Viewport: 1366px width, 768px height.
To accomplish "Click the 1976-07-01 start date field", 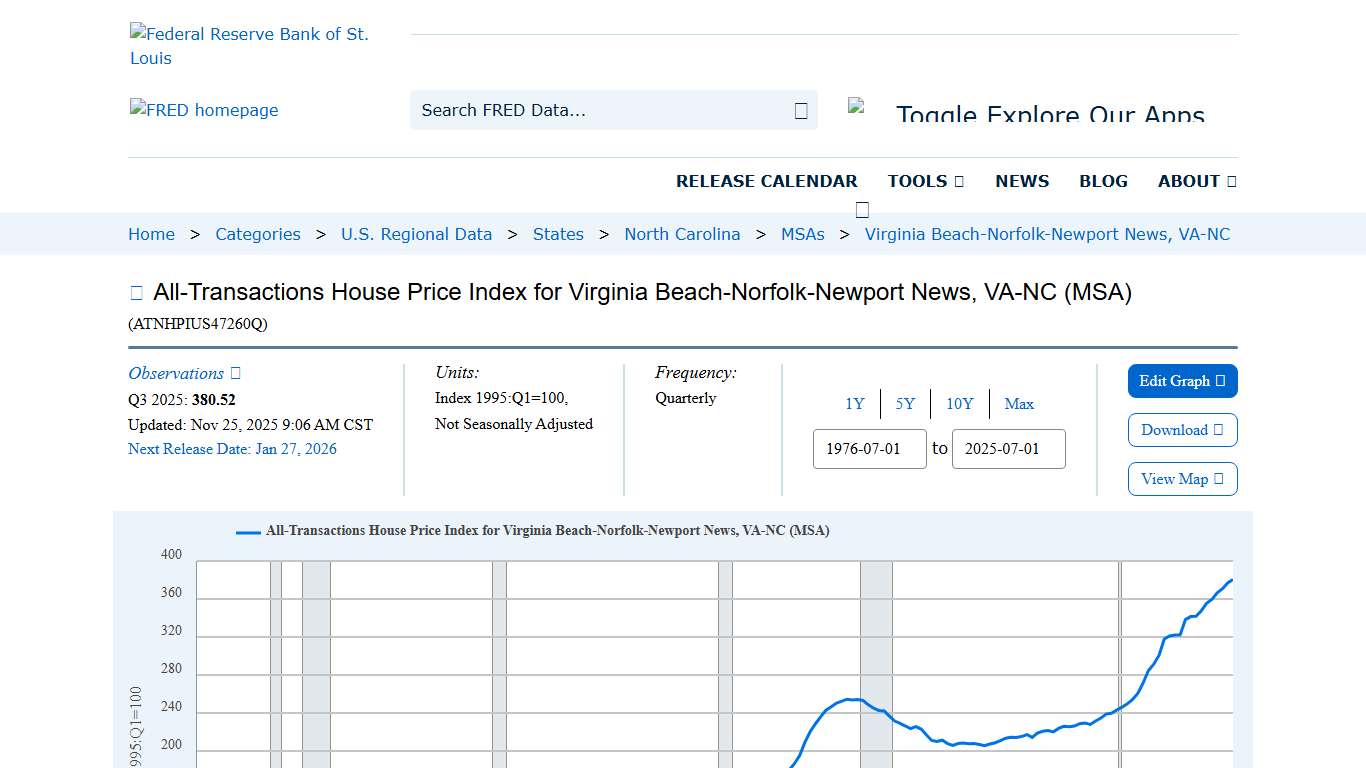I will click(869, 449).
